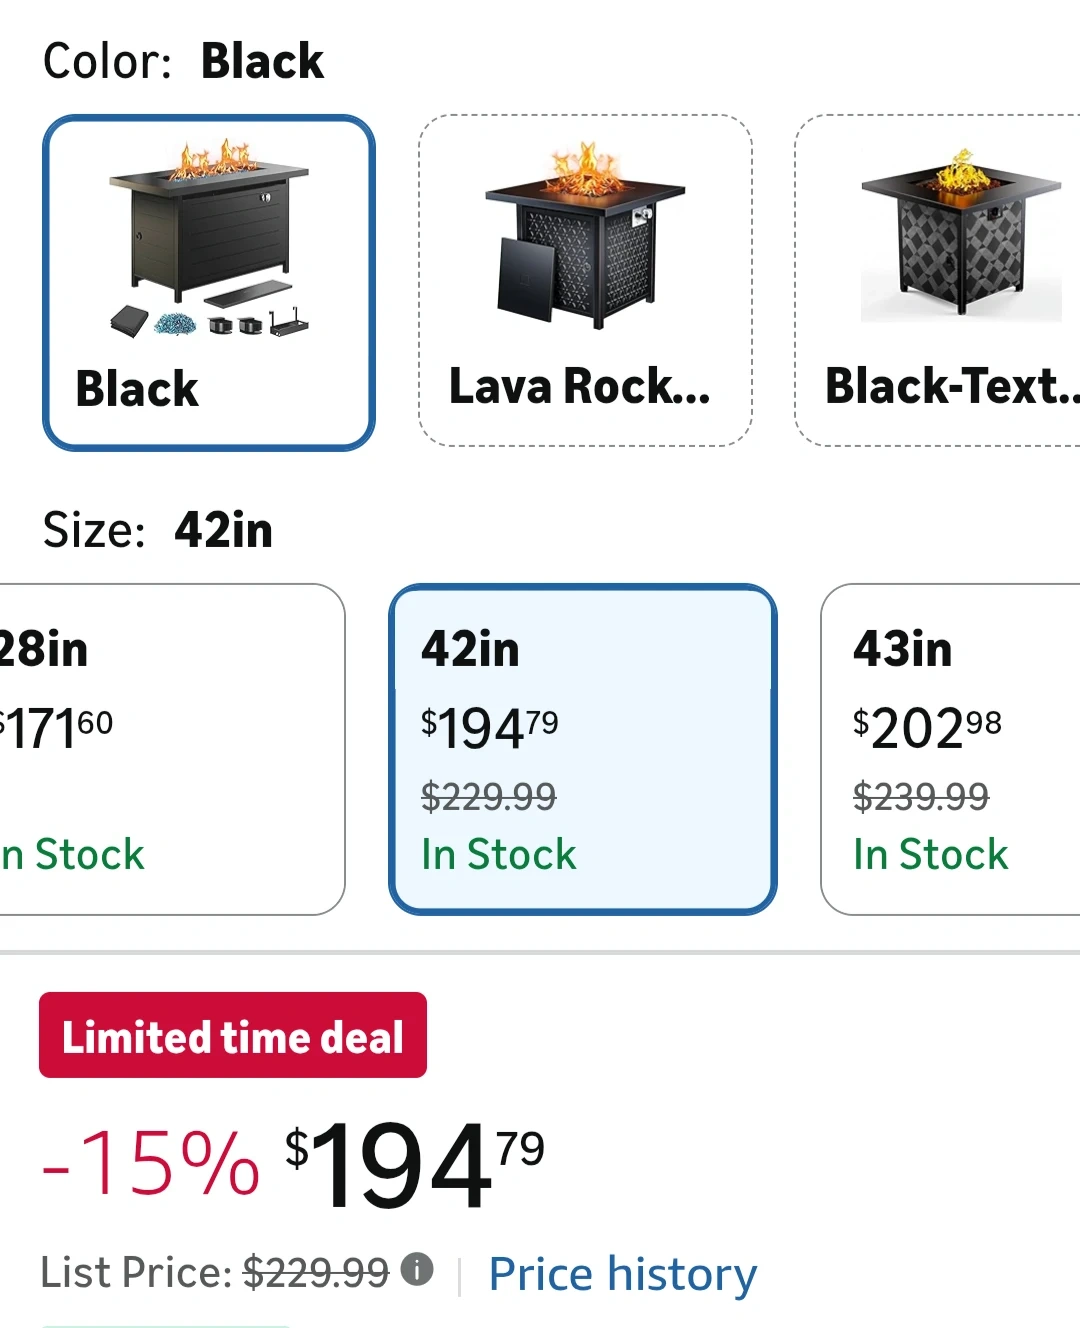Choose the Lava Rock... color label
This screenshot has width=1080, height=1328.
tap(579, 387)
